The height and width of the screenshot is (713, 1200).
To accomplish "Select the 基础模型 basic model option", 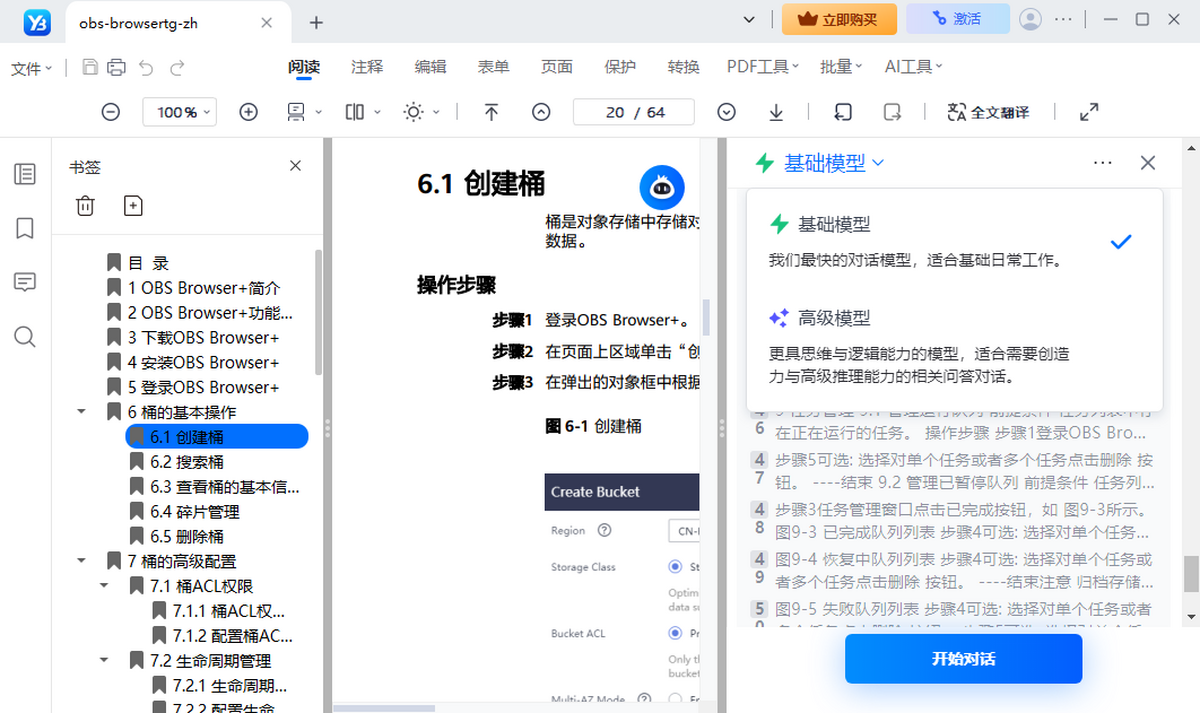I will click(x=955, y=240).
